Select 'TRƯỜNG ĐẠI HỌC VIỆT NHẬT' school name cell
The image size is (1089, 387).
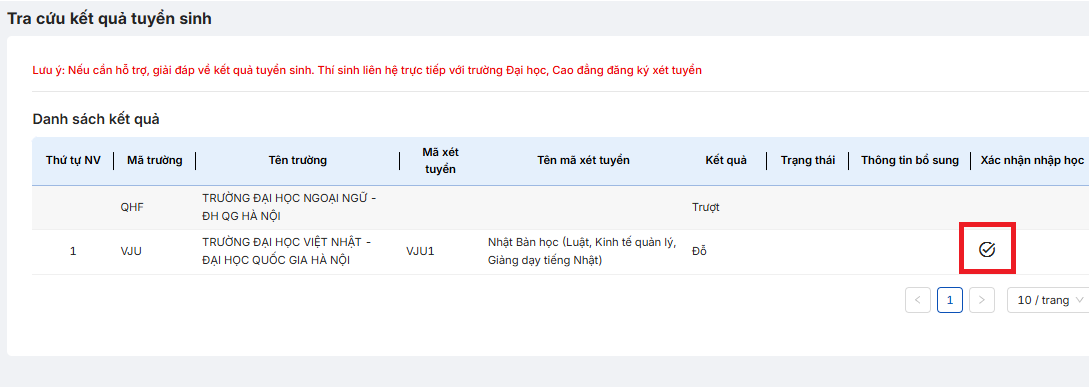(x=287, y=252)
